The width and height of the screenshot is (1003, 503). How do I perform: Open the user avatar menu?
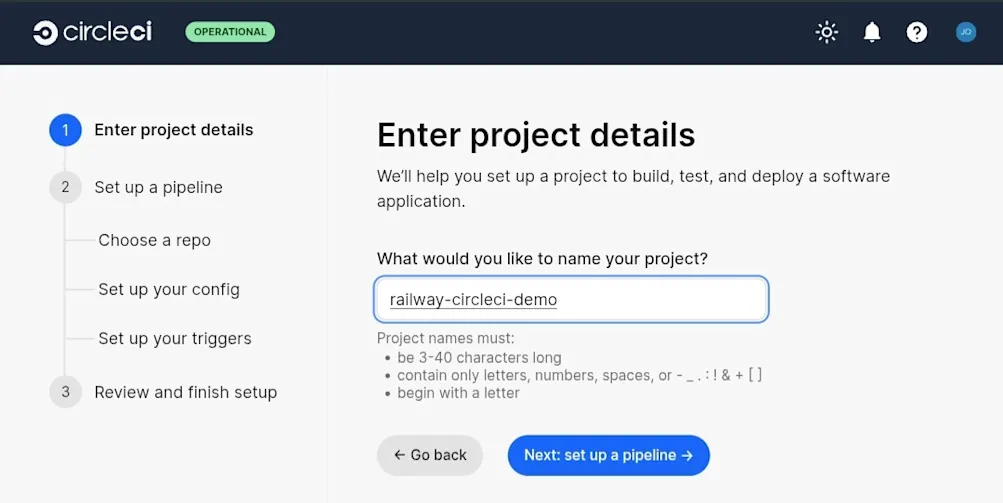pyautogui.click(x=966, y=32)
